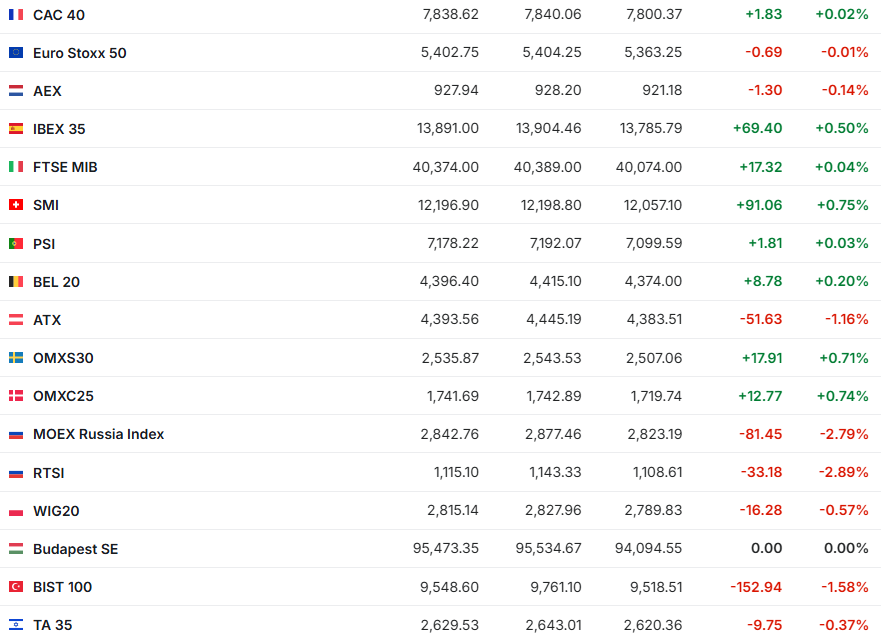Select the AEX index name
The height and width of the screenshot is (637, 881).
point(47,91)
